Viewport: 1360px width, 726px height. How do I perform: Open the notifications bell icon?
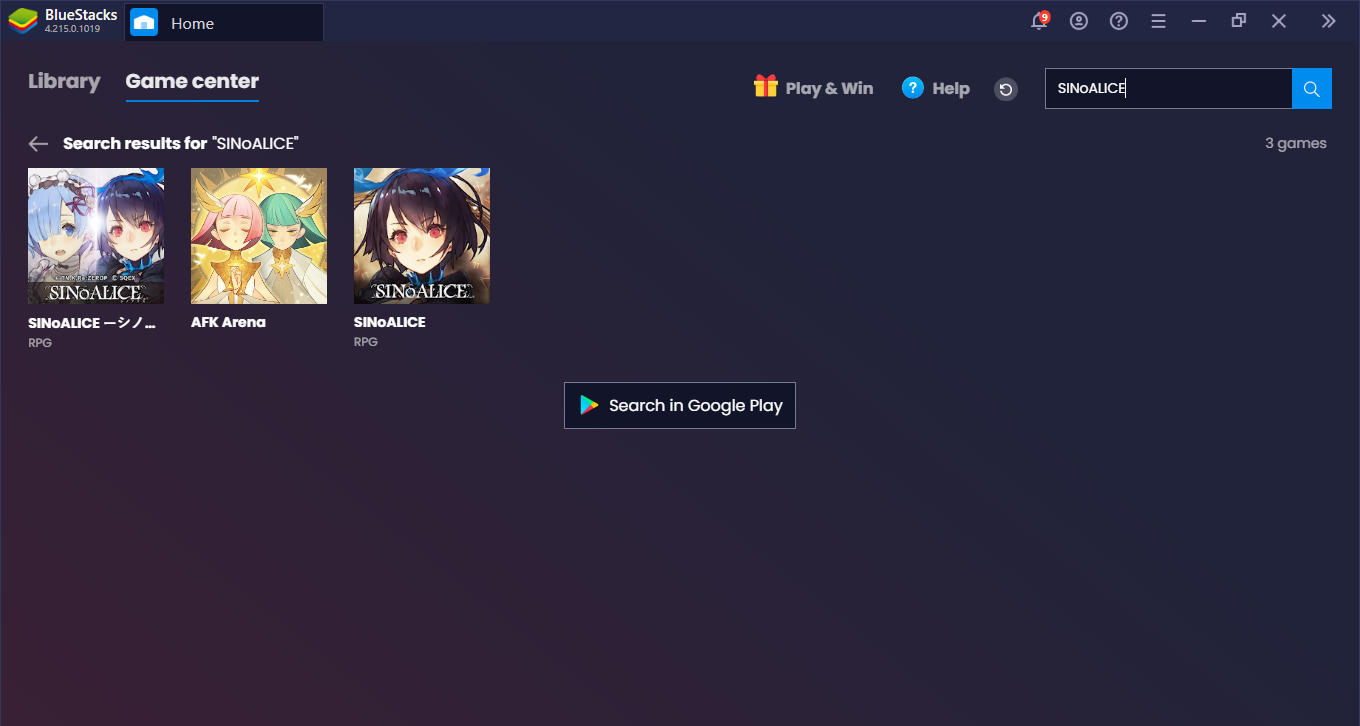1040,20
